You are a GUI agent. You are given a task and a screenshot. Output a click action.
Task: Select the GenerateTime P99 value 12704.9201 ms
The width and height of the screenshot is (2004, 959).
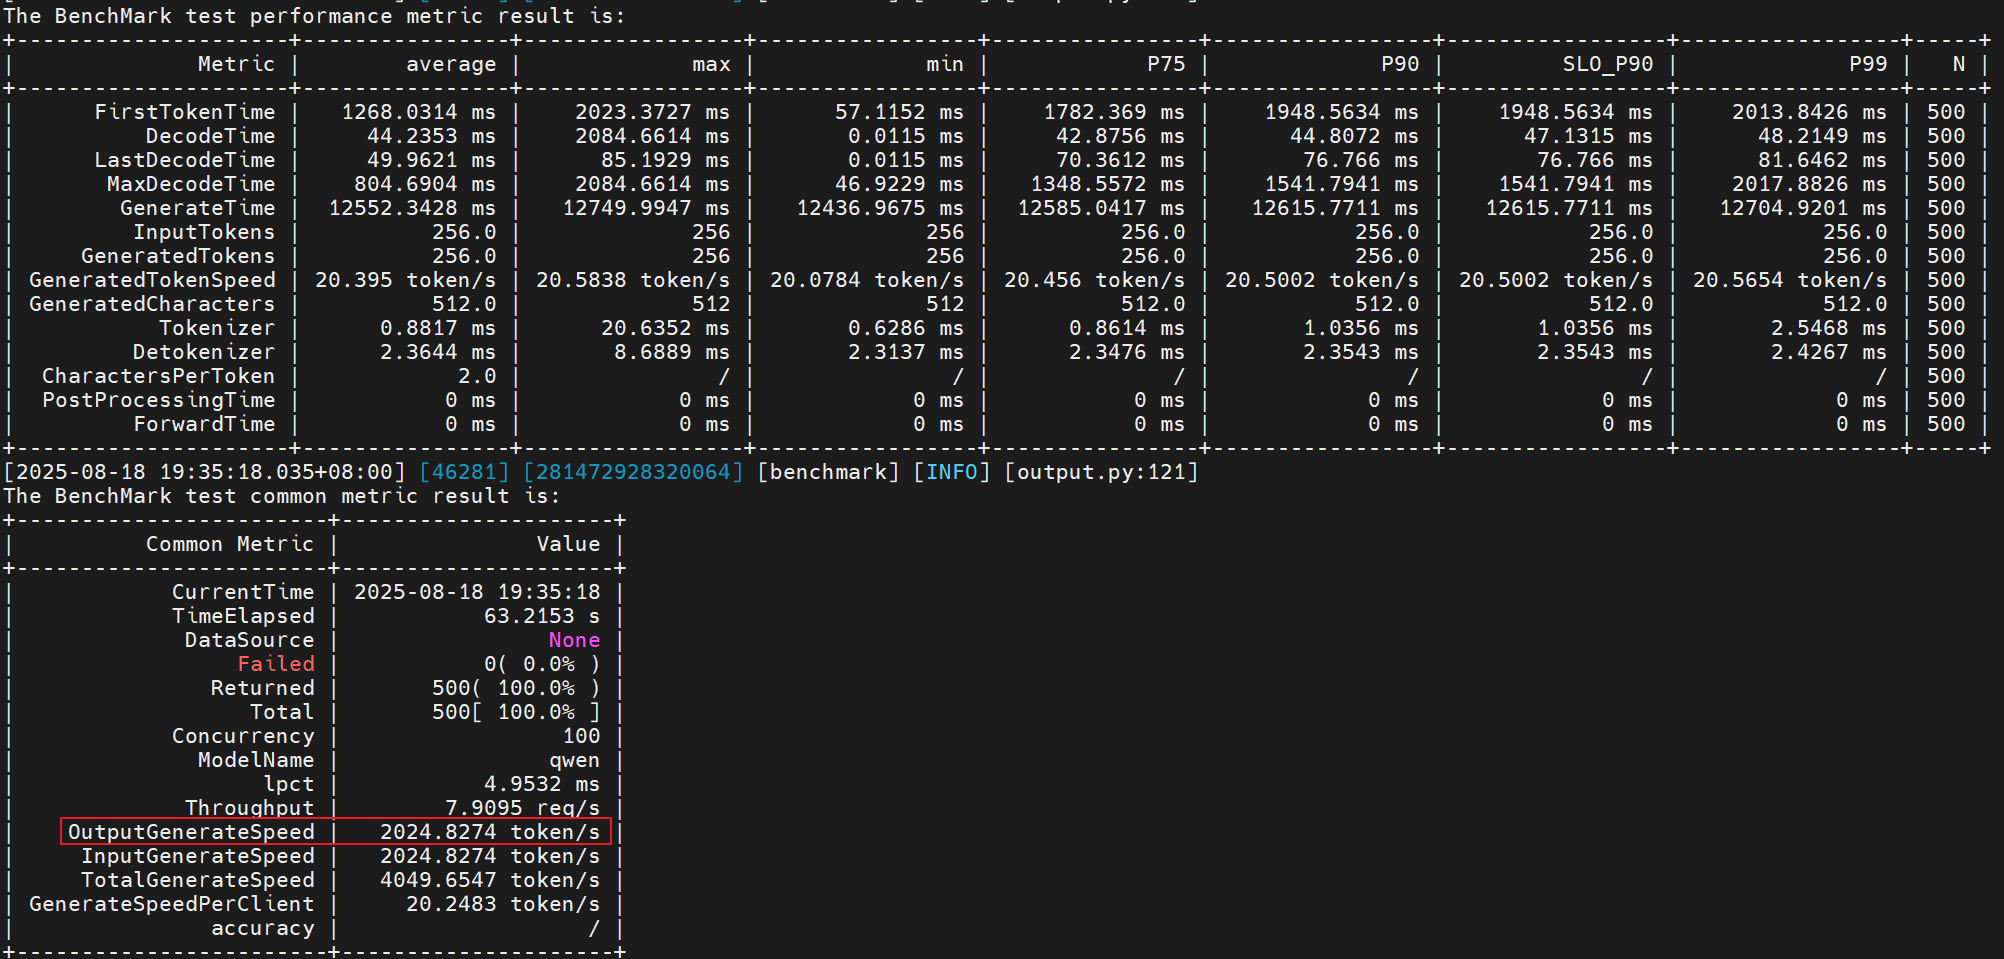tap(1803, 208)
